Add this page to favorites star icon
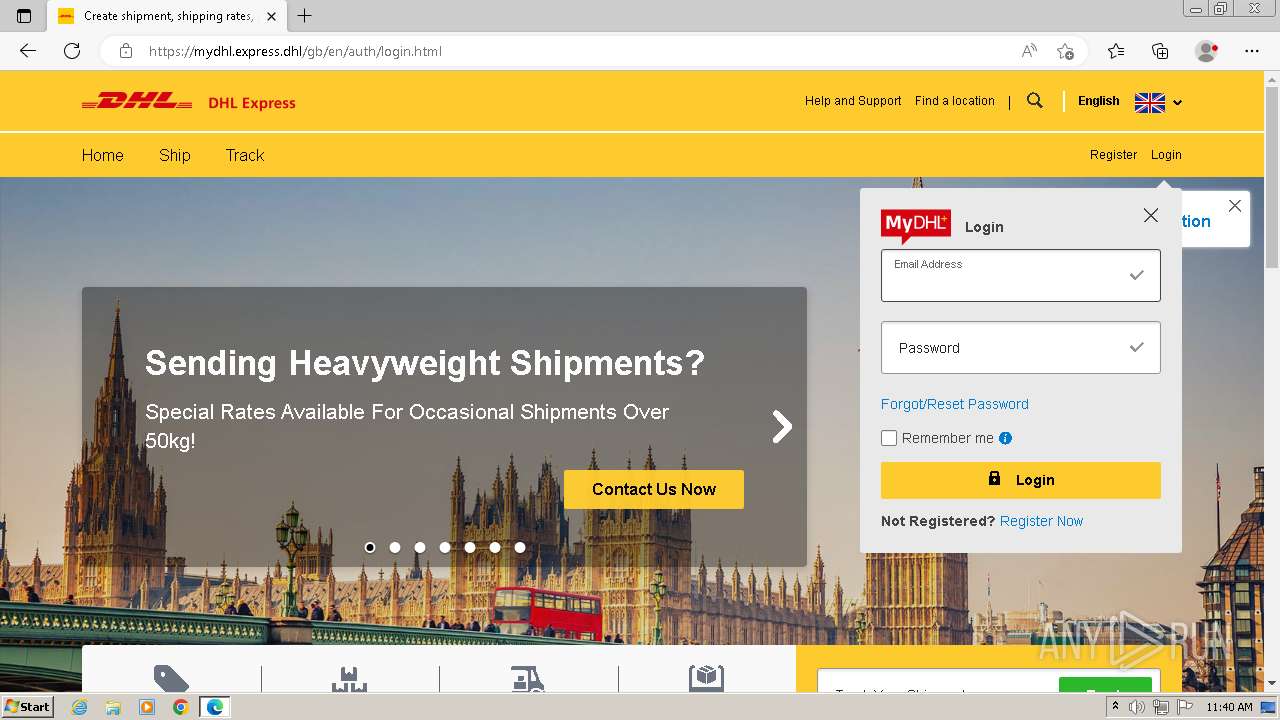 point(1065,51)
